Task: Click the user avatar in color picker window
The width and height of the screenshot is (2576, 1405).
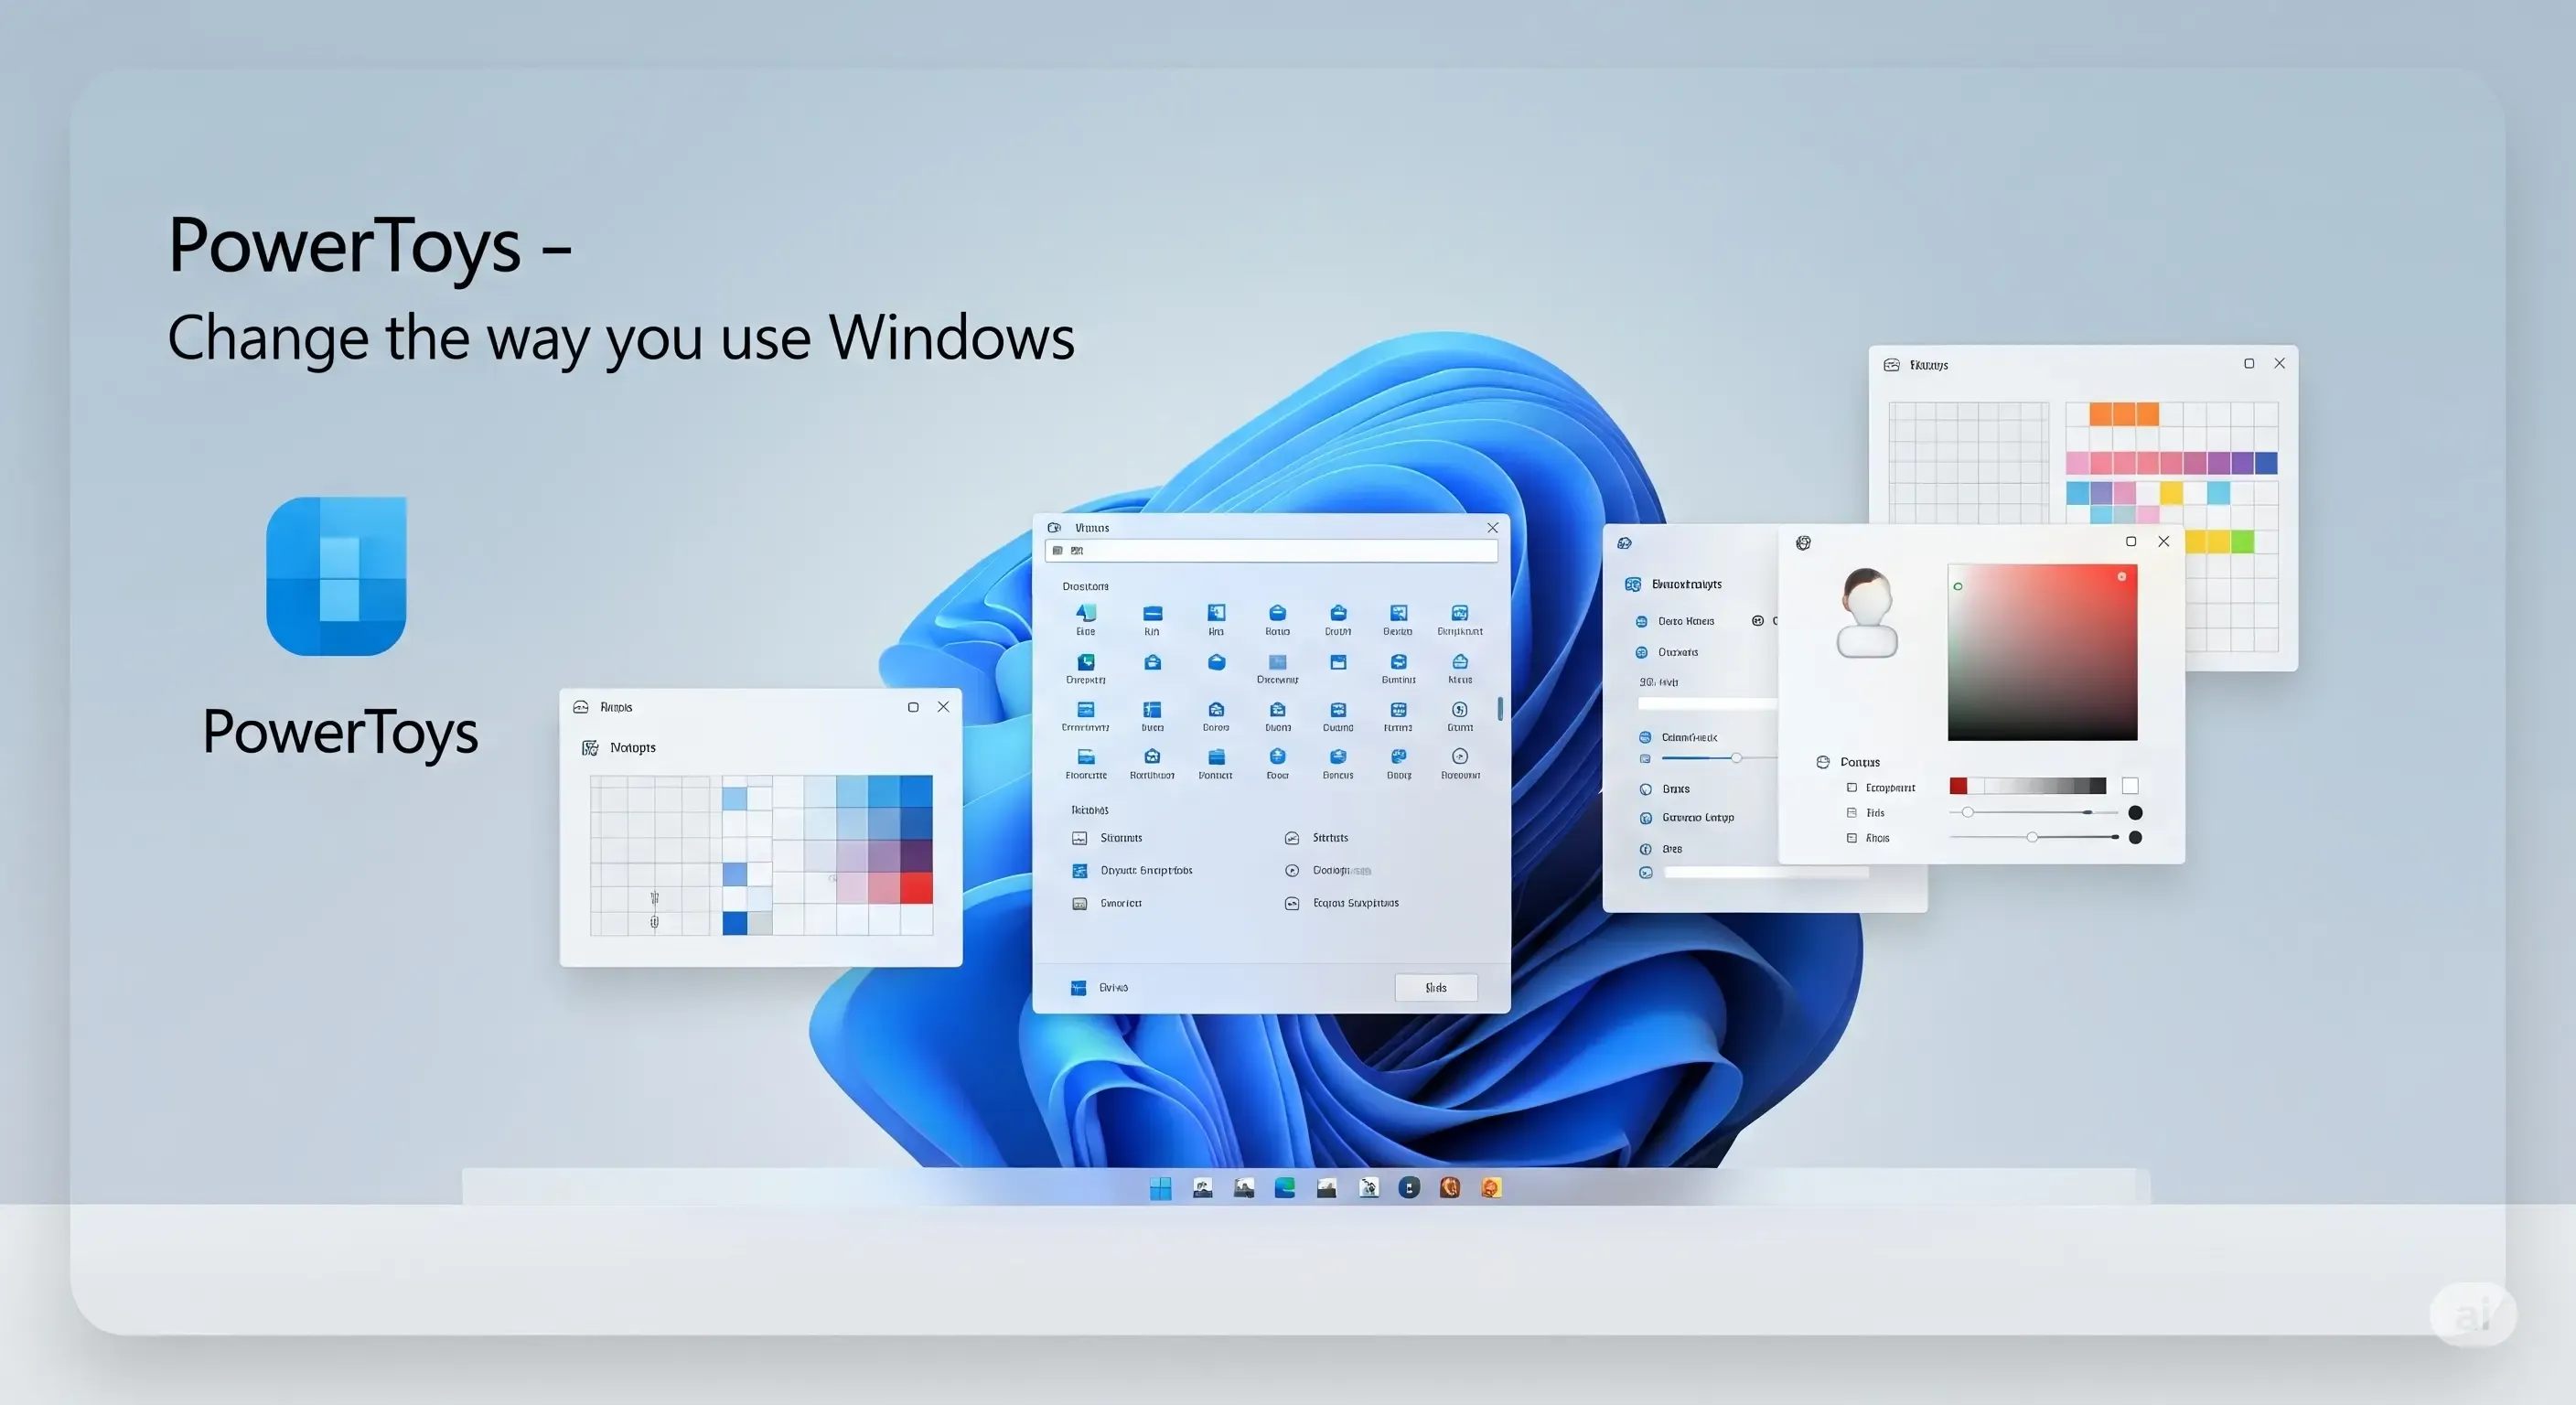Action: (x=1867, y=613)
